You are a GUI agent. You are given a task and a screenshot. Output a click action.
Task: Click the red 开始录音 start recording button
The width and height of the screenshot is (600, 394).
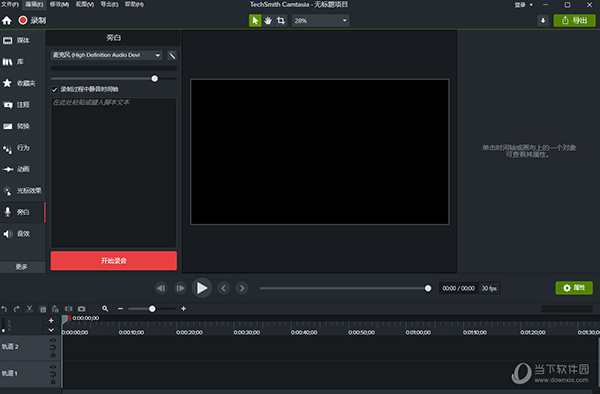114,260
